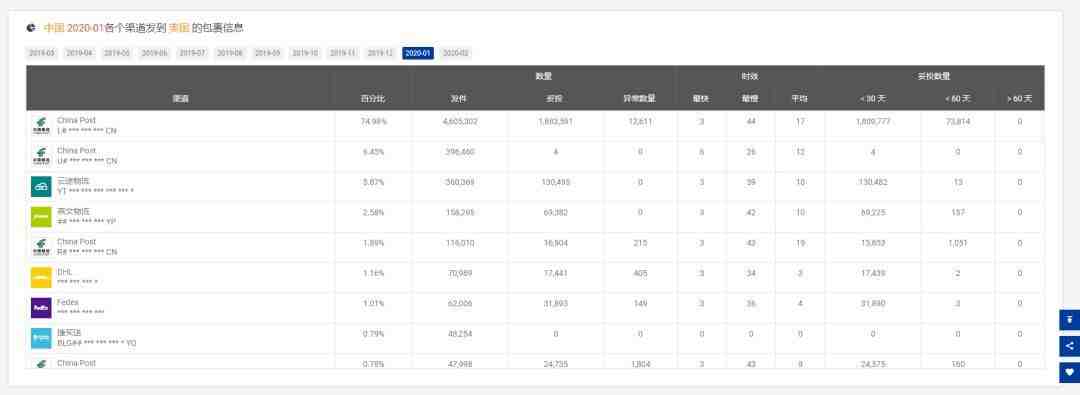Click the orange 中国 link in the title
Image resolution: width=1080 pixels, height=395 pixels.
click(x=54, y=28)
